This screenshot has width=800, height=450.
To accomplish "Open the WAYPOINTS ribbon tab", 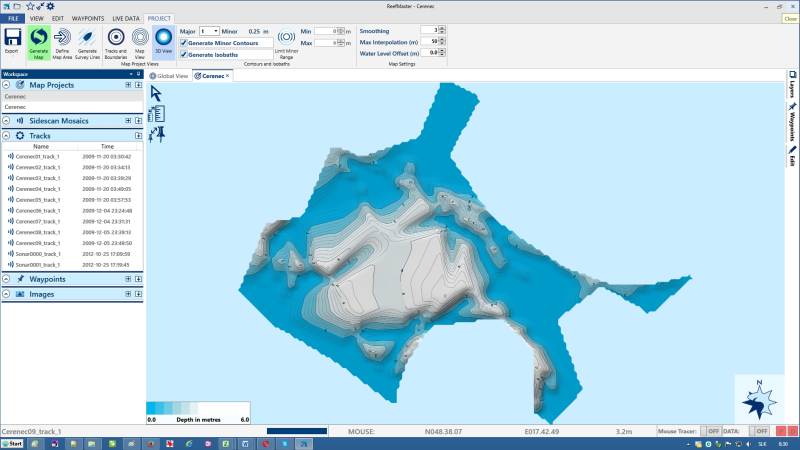I will [88, 18].
